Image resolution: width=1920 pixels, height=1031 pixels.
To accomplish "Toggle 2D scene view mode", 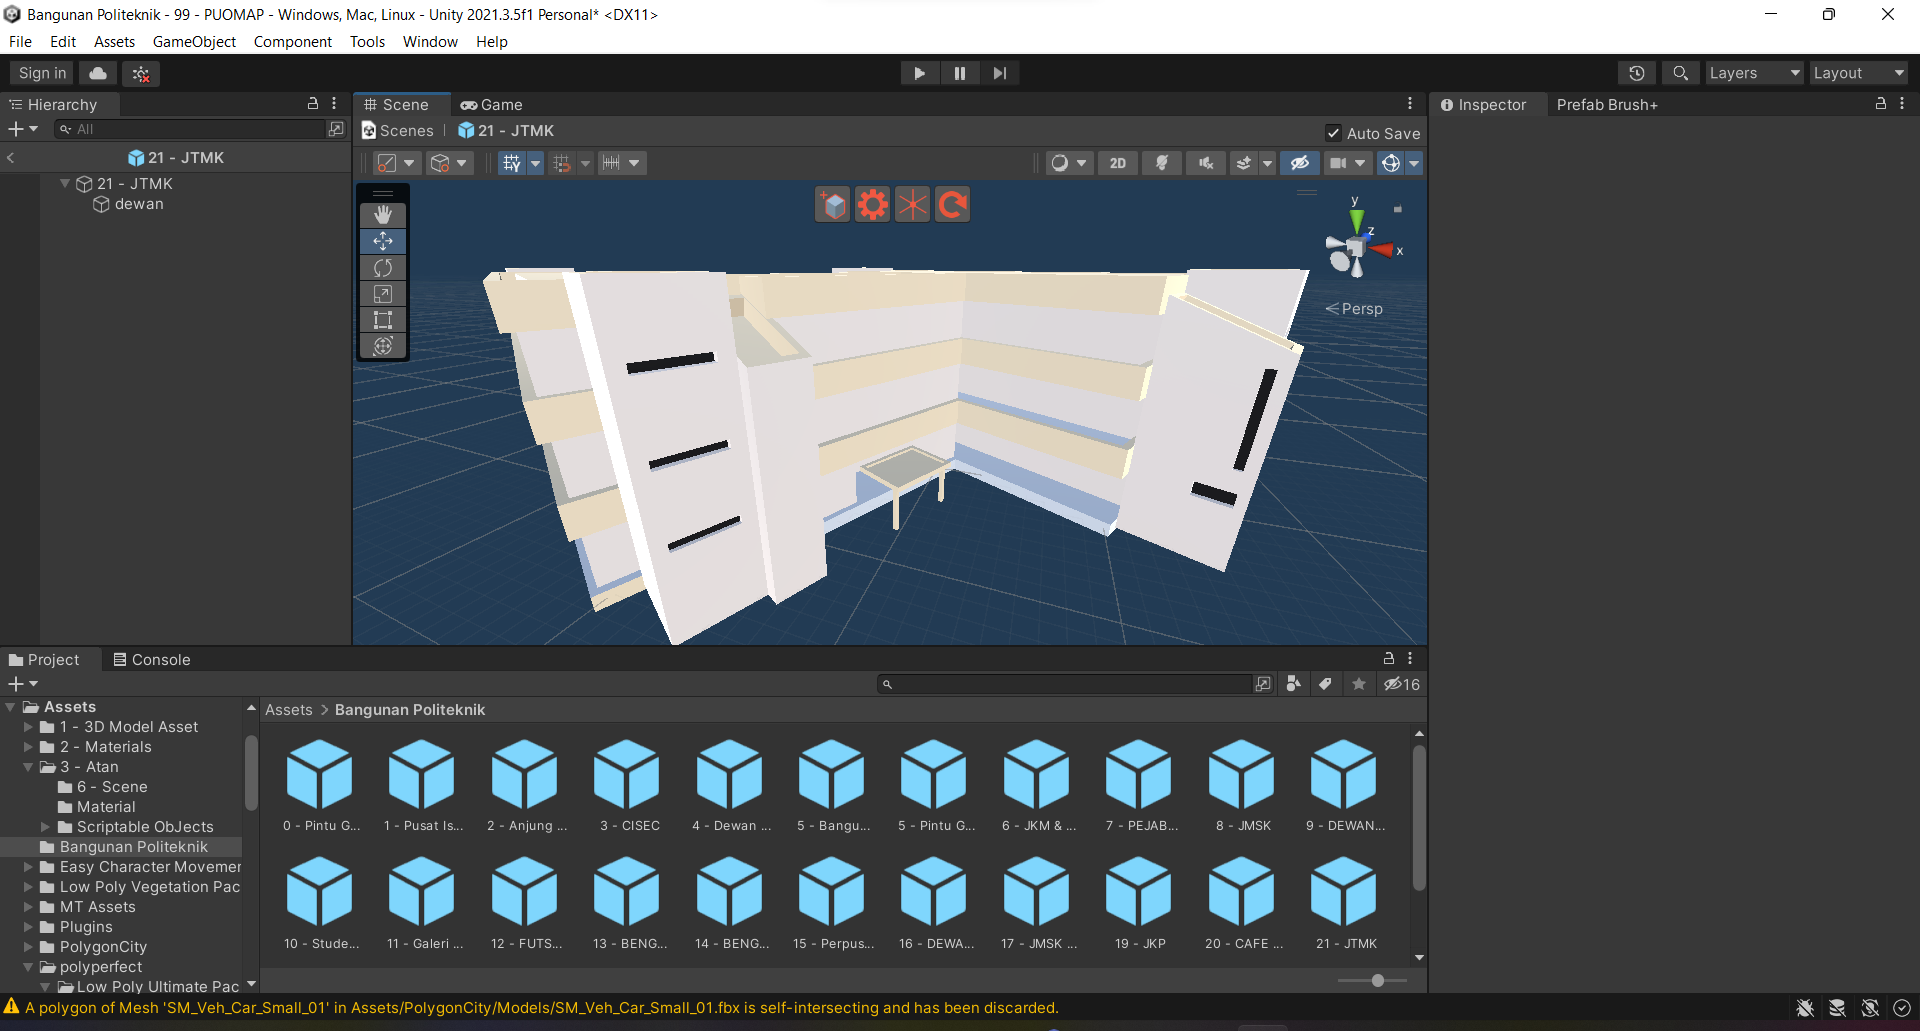I will pyautogui.click(x=1117, y=163).
